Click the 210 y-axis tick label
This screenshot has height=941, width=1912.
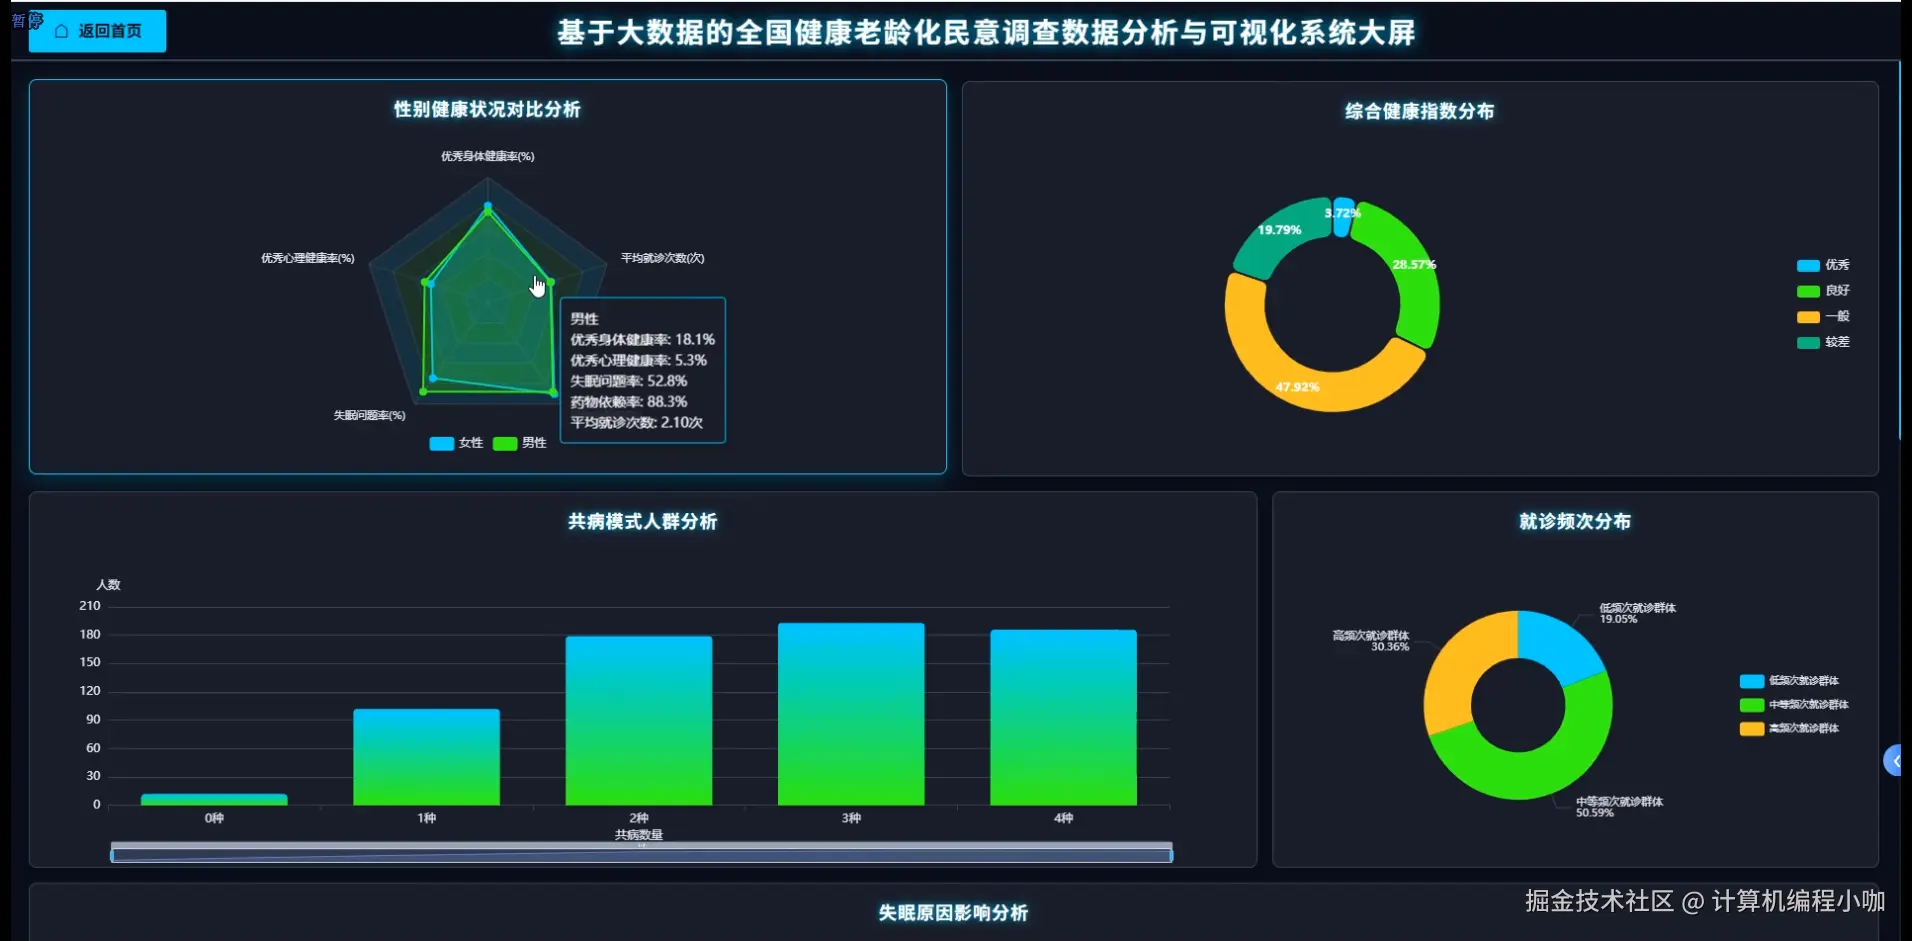tap(90, 606)
